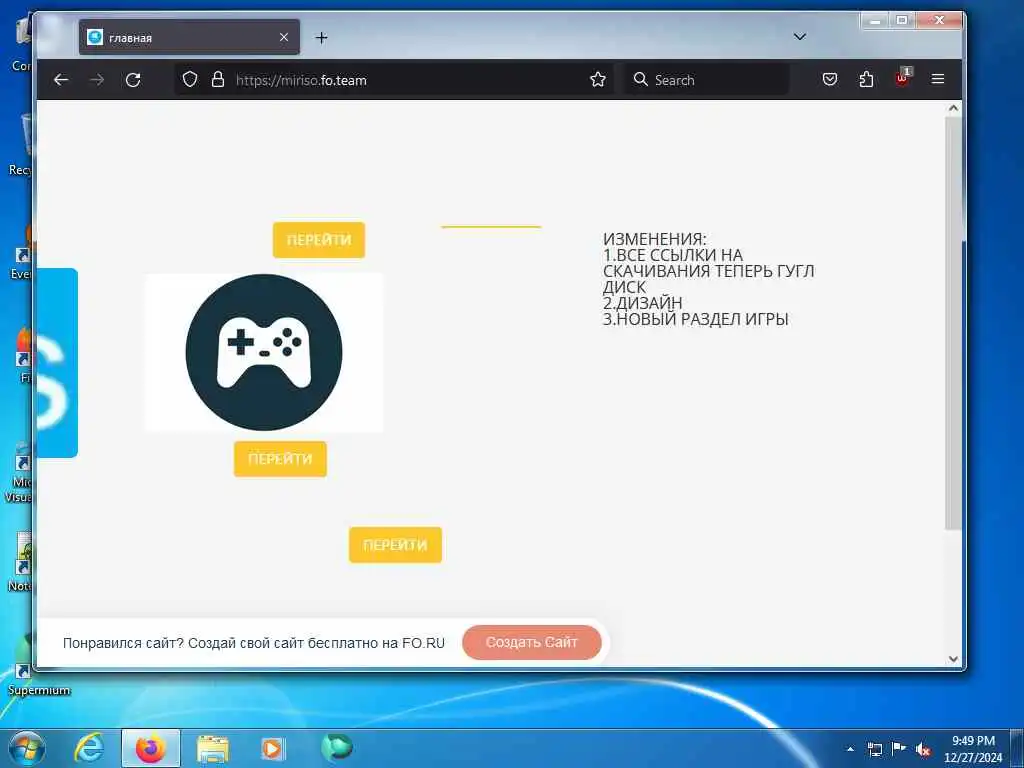Open the Save to Pocket icon
The height and width of the screenshot is (768, 1024).
point(829,80)
